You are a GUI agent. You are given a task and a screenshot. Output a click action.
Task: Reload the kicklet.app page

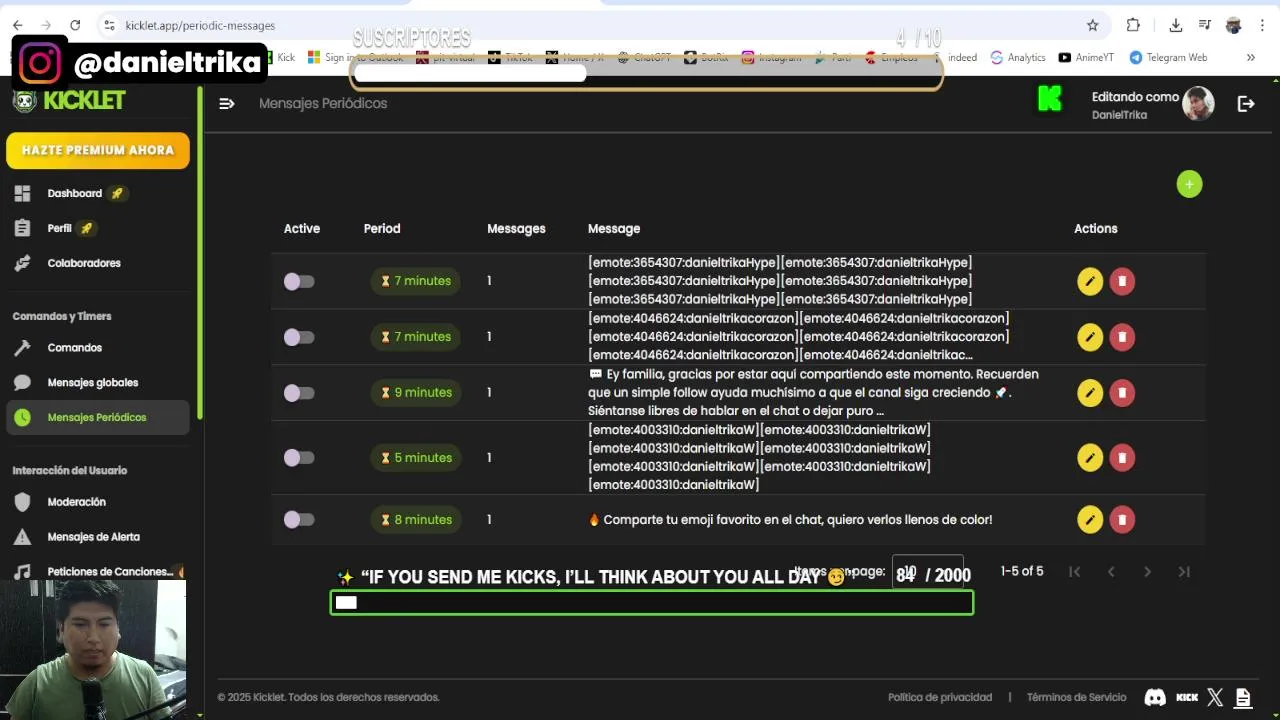[75, 25]
